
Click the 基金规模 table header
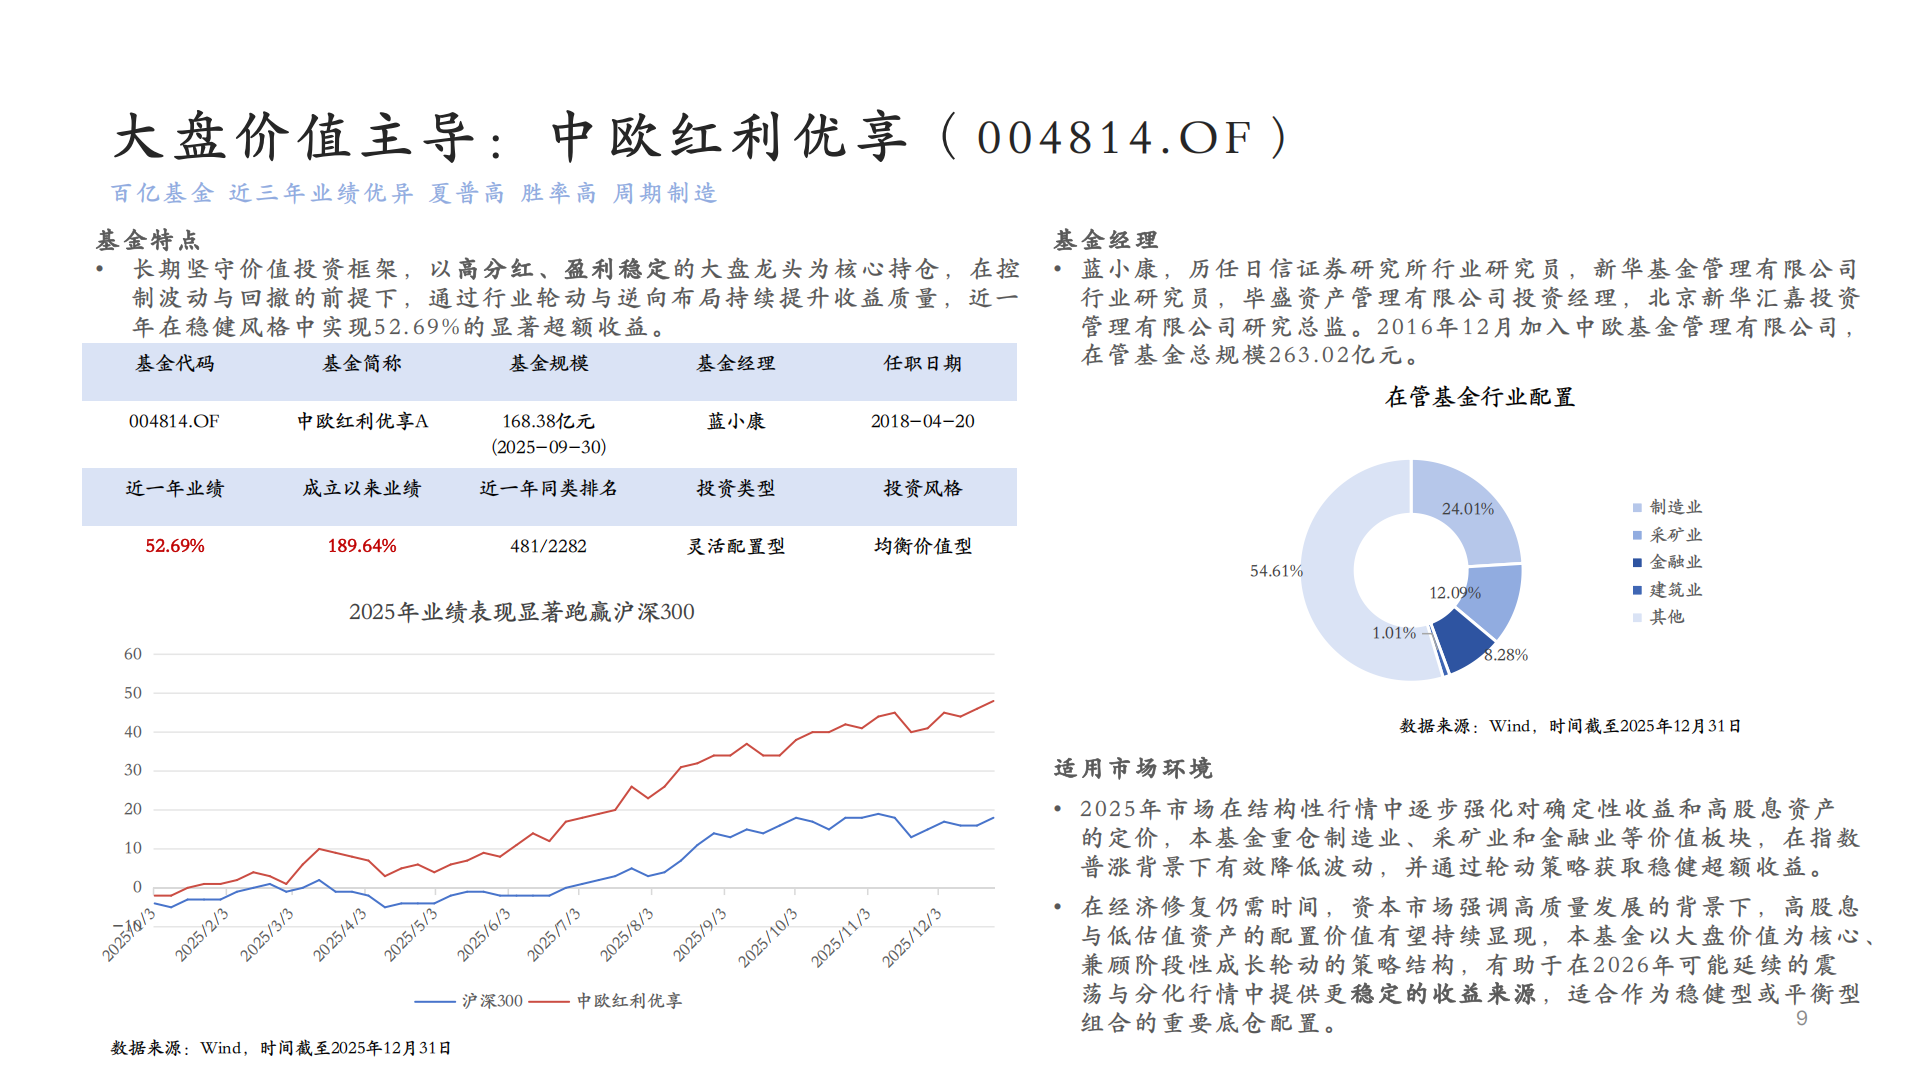point(549,364)
